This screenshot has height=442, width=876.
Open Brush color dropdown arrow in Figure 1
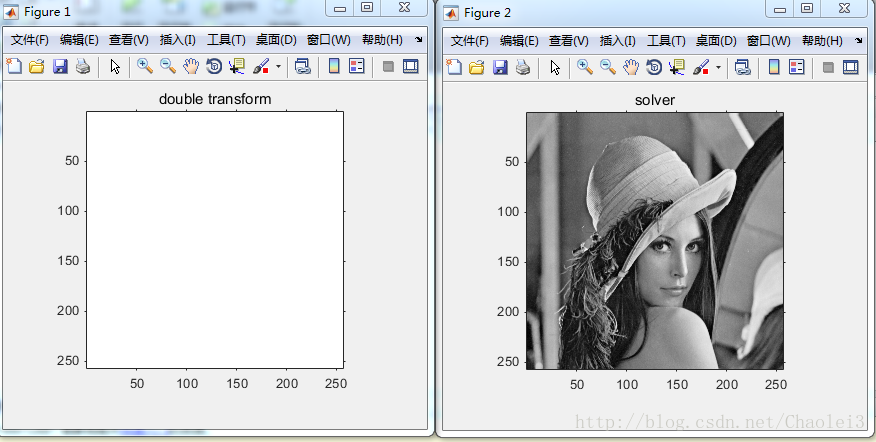(278, 67)
